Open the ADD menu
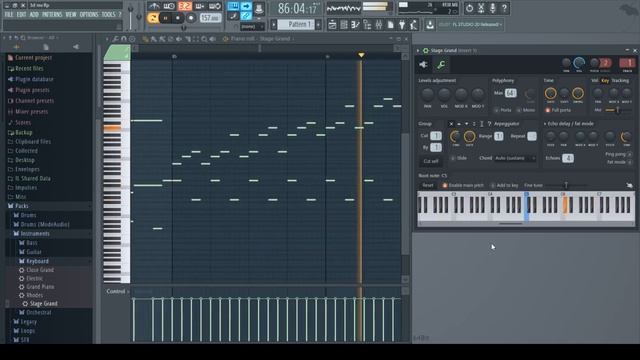 [x=34, y=14]
